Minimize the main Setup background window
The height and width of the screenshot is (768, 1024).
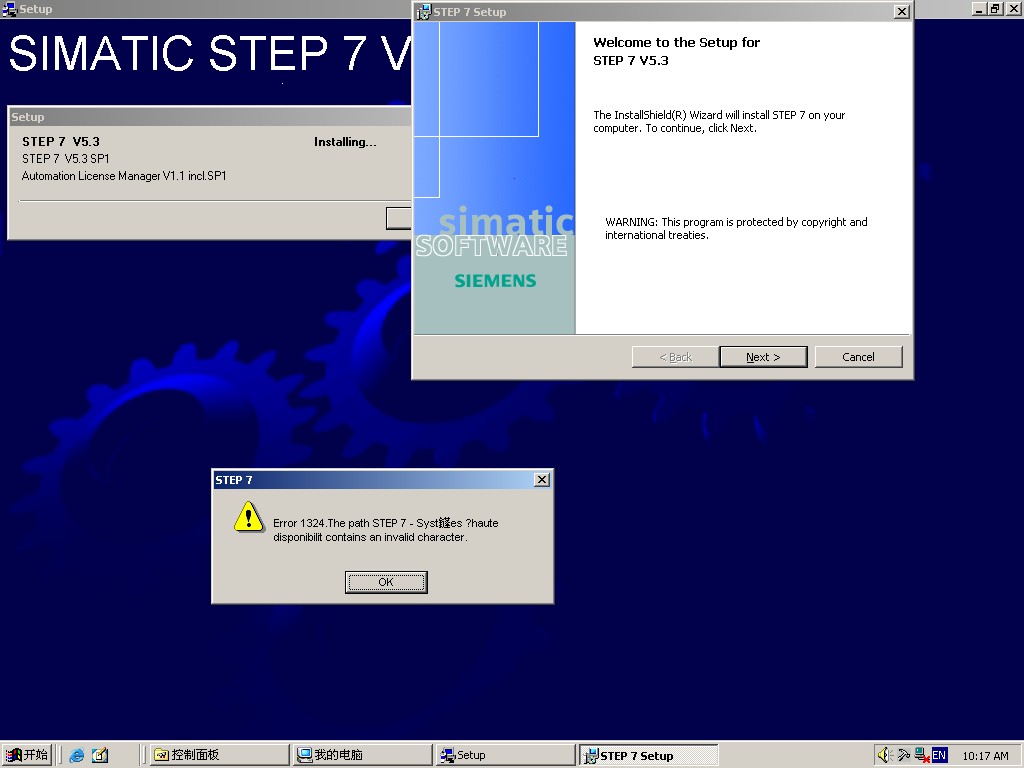979,8
